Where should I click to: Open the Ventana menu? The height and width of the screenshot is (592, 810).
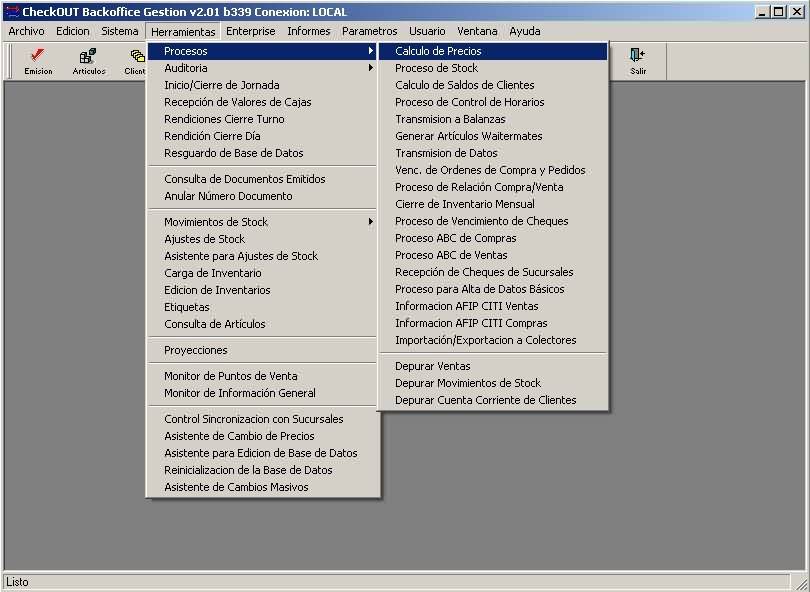477,31
